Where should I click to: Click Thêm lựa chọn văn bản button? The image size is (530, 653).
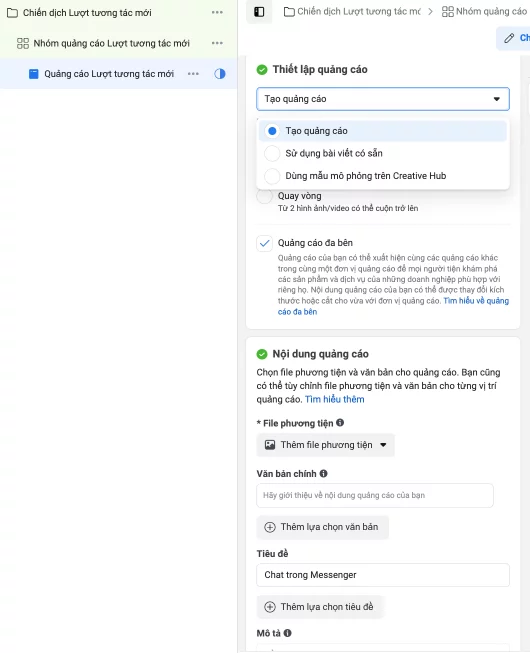tap(323, 527)
